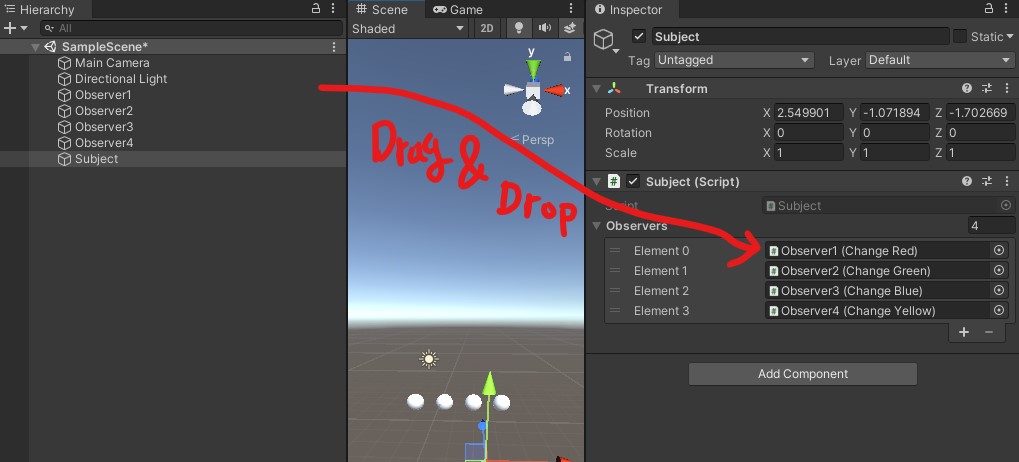Toggle 2D view mode
This screenshot has height=462, width=1019.
pos(487,29)
